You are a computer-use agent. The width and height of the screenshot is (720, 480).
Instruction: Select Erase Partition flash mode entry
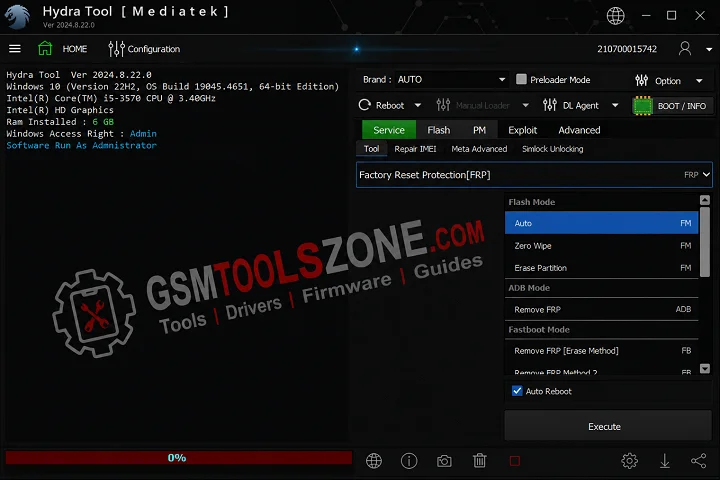[602, 268]
